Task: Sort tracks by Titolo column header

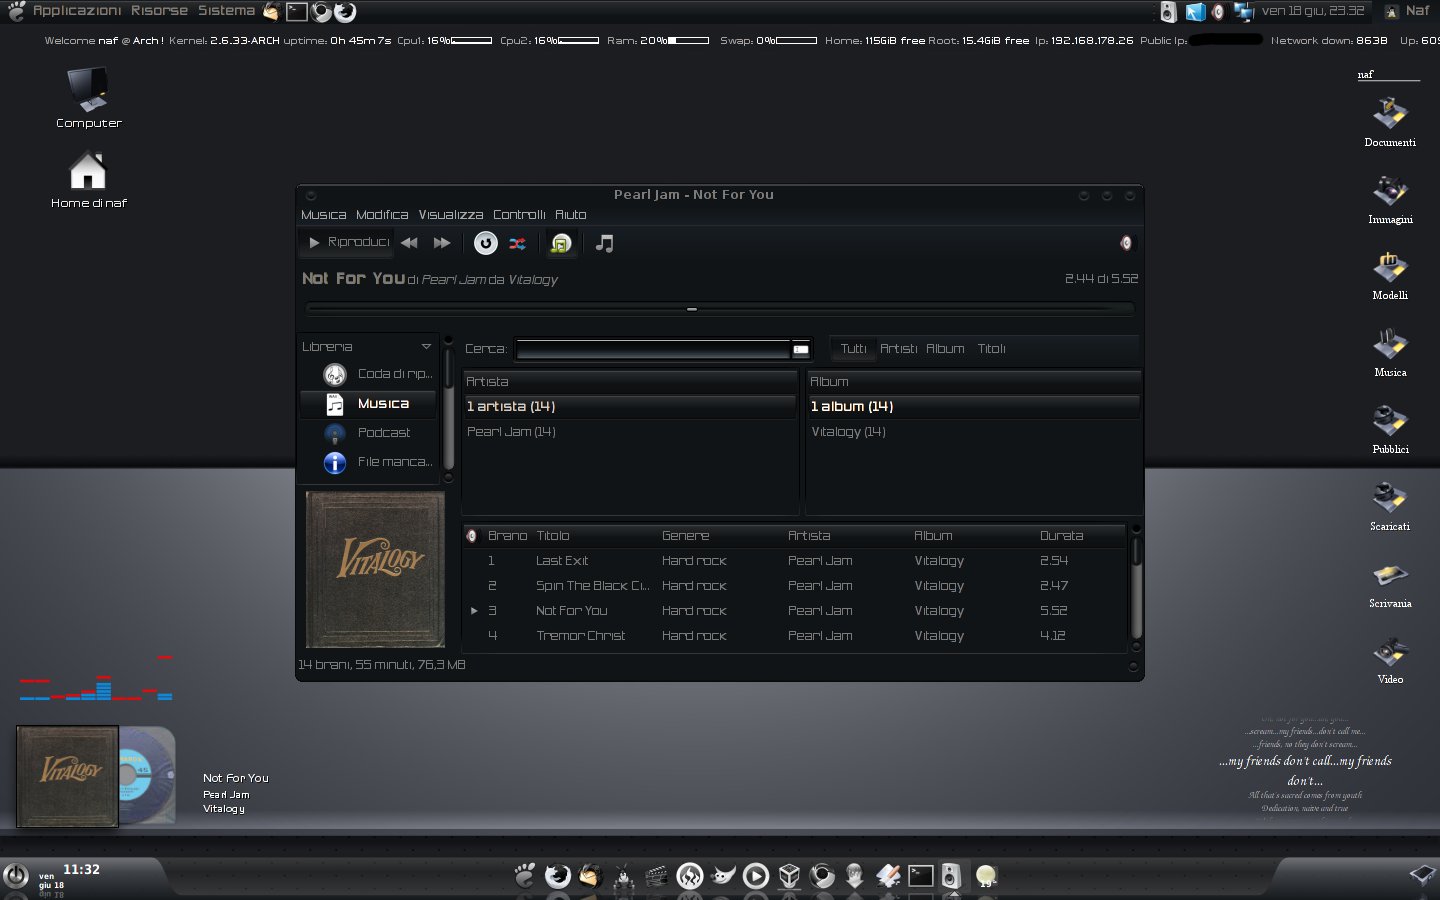Action: [594, 536]
